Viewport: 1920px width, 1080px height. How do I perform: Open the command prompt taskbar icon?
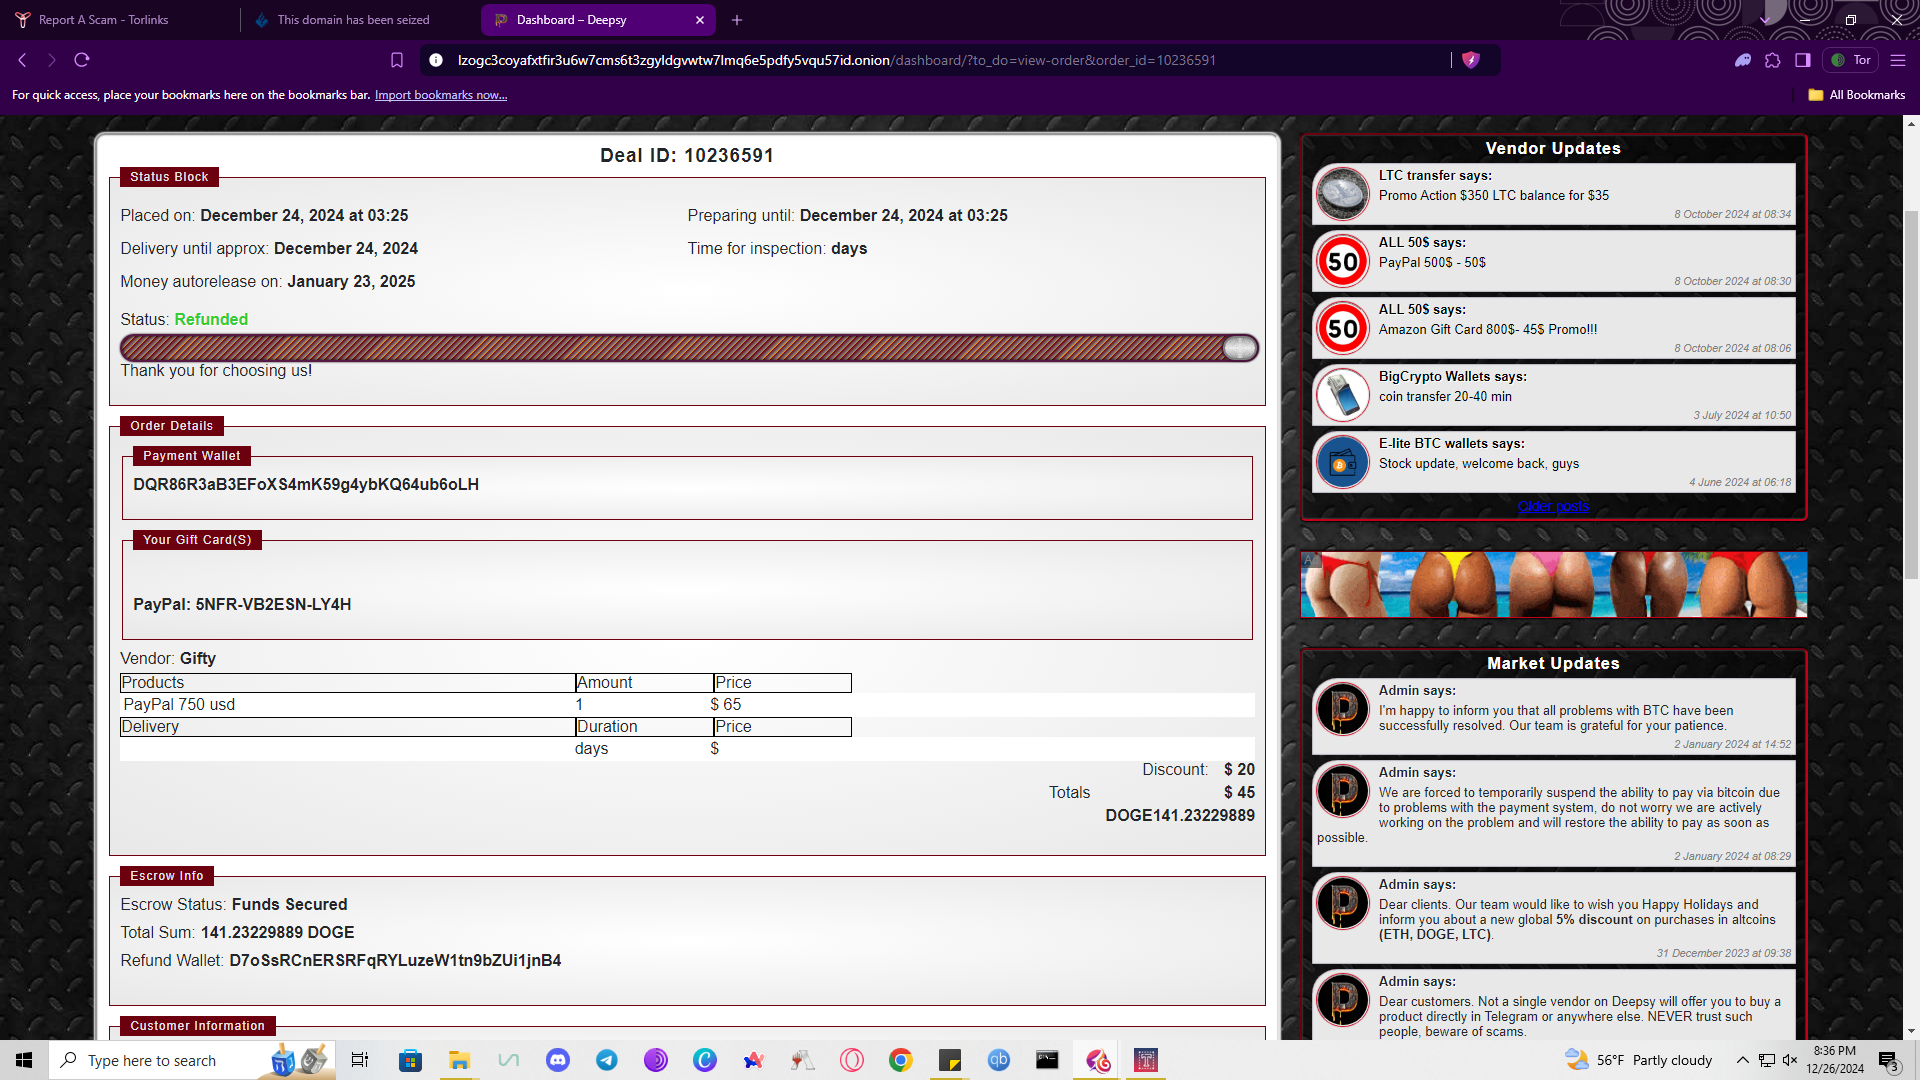1047,1060
